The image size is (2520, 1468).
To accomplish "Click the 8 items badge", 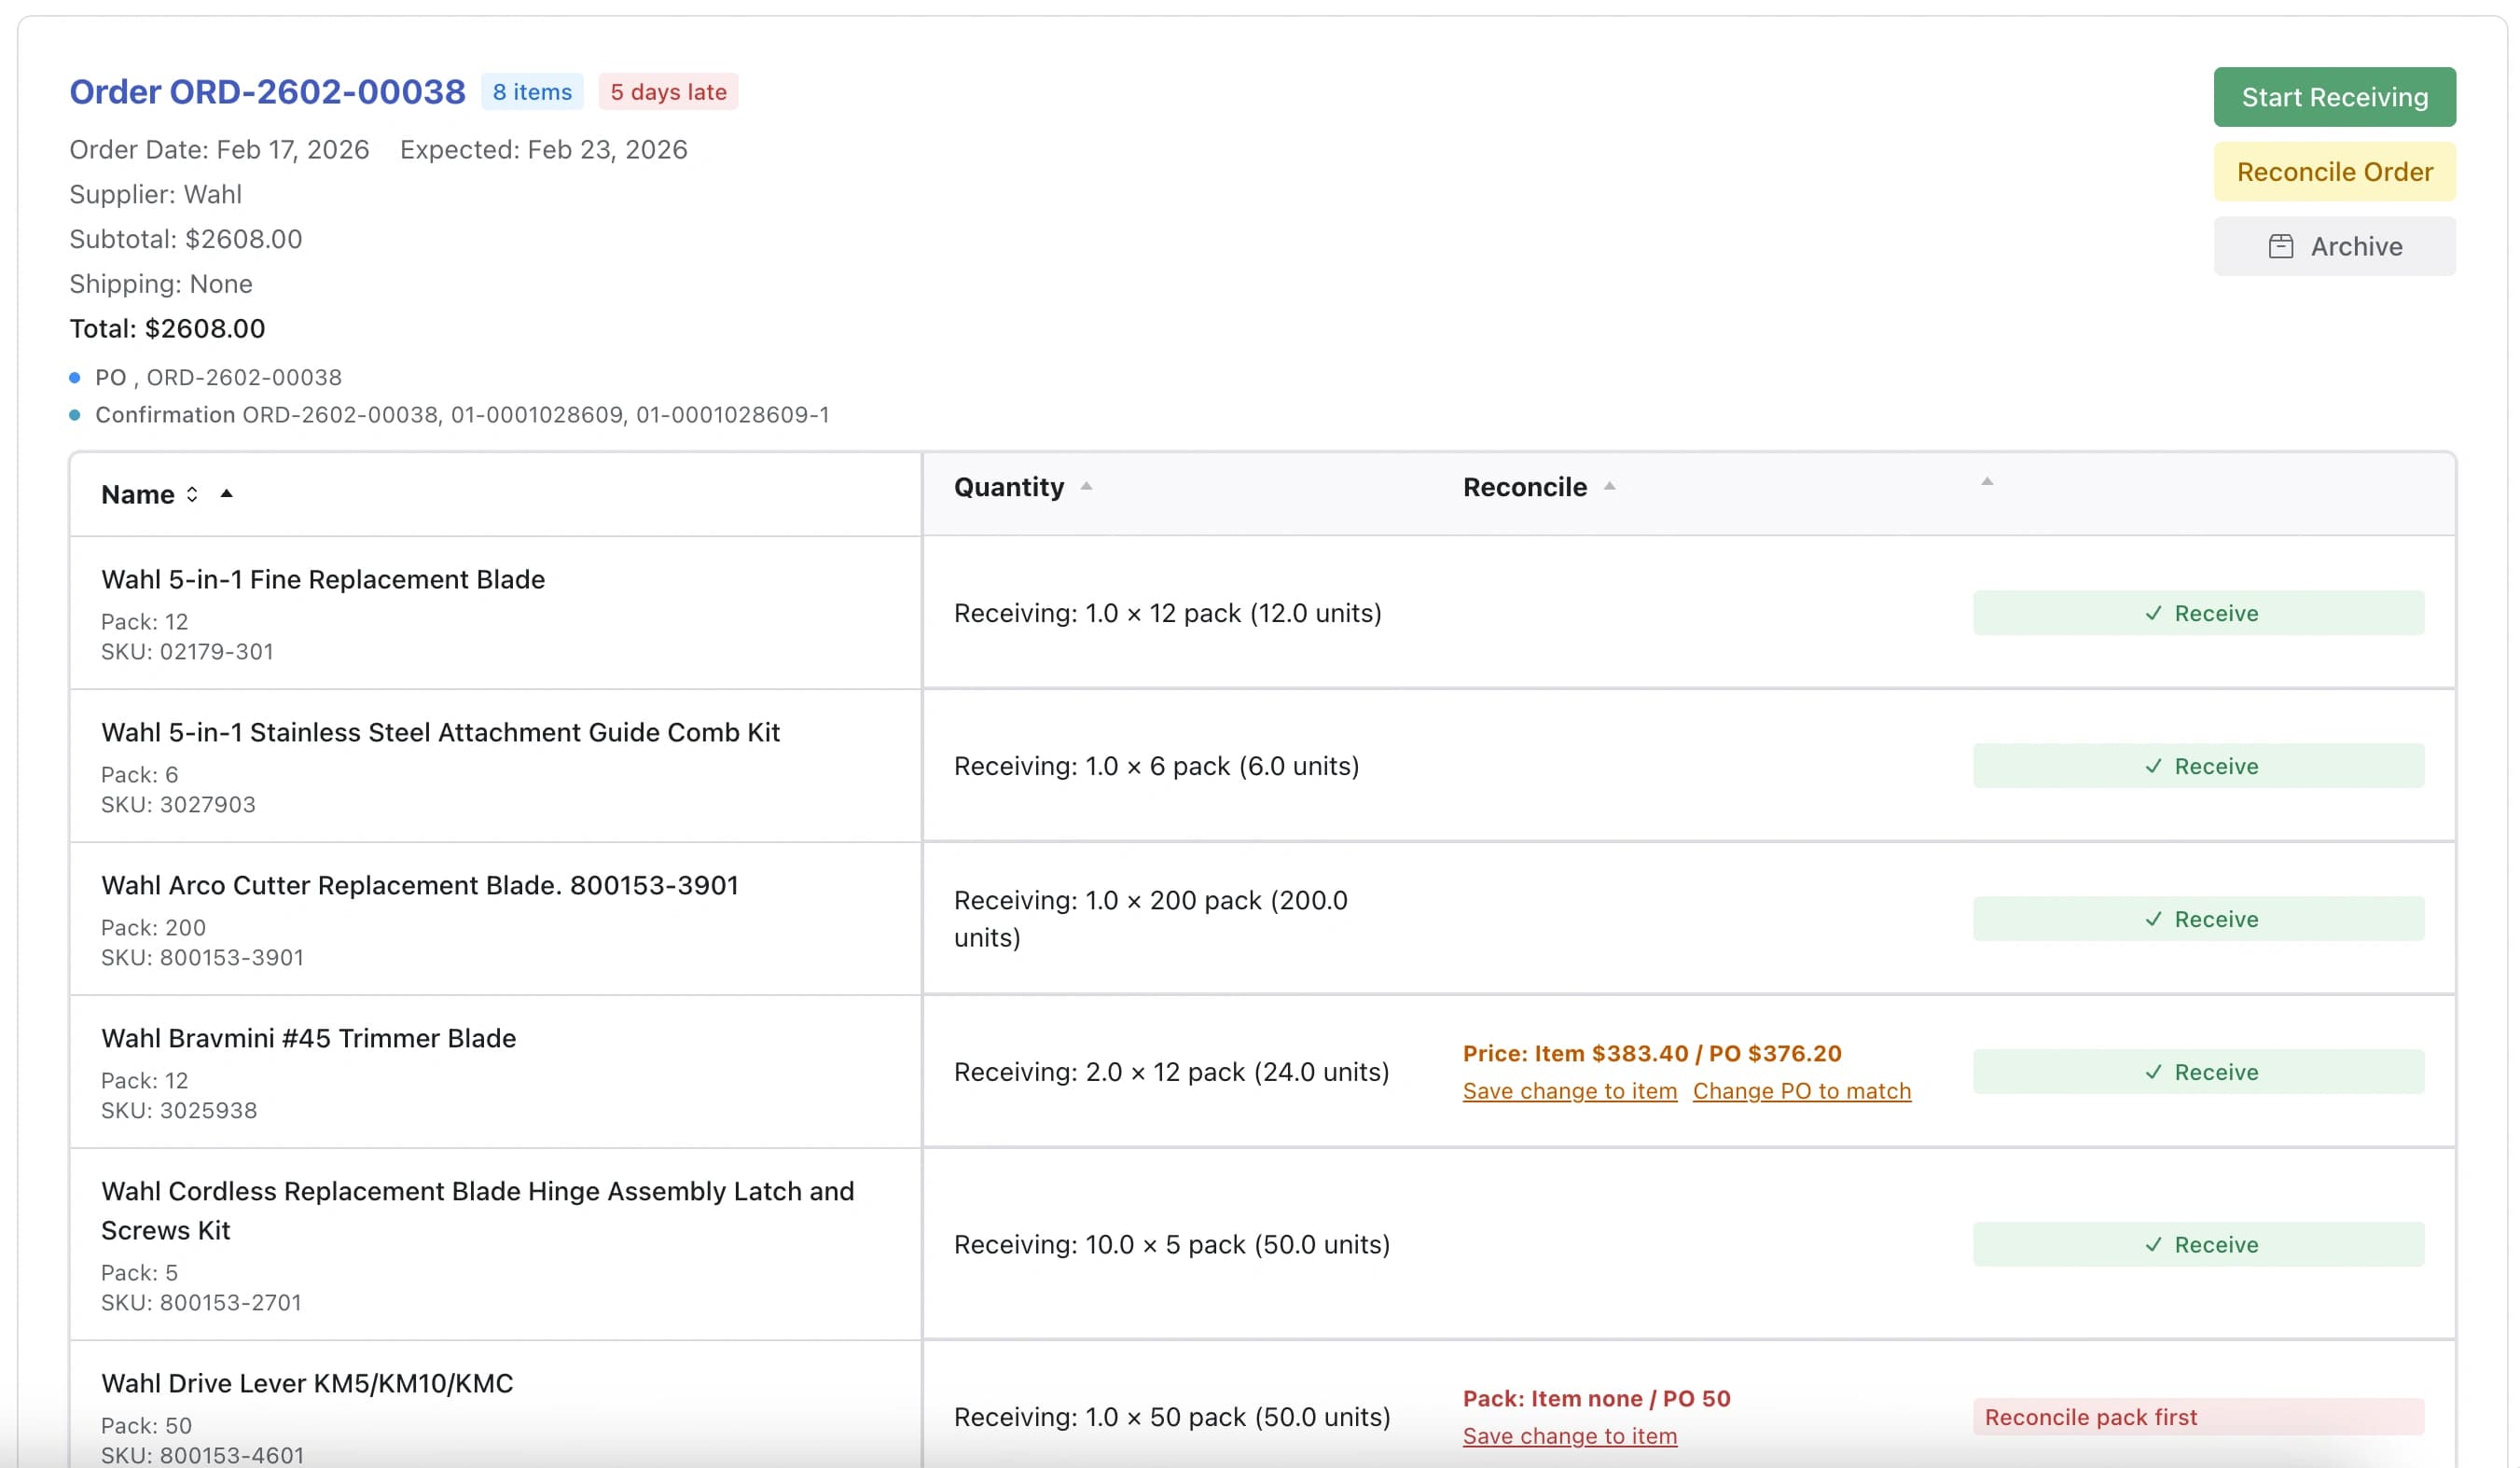I will tap(532, 92).
